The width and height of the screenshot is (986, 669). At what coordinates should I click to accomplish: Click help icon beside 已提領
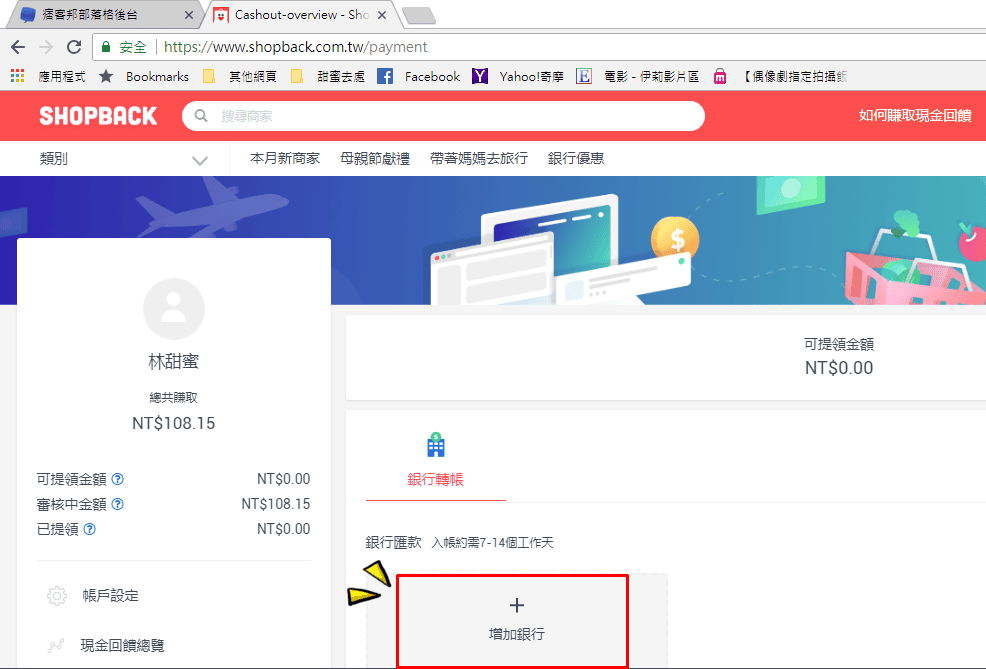(x=90, y=529)
